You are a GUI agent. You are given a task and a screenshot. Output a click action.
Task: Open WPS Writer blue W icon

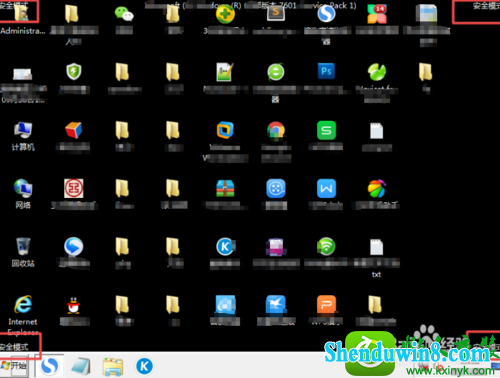[326, 188]
